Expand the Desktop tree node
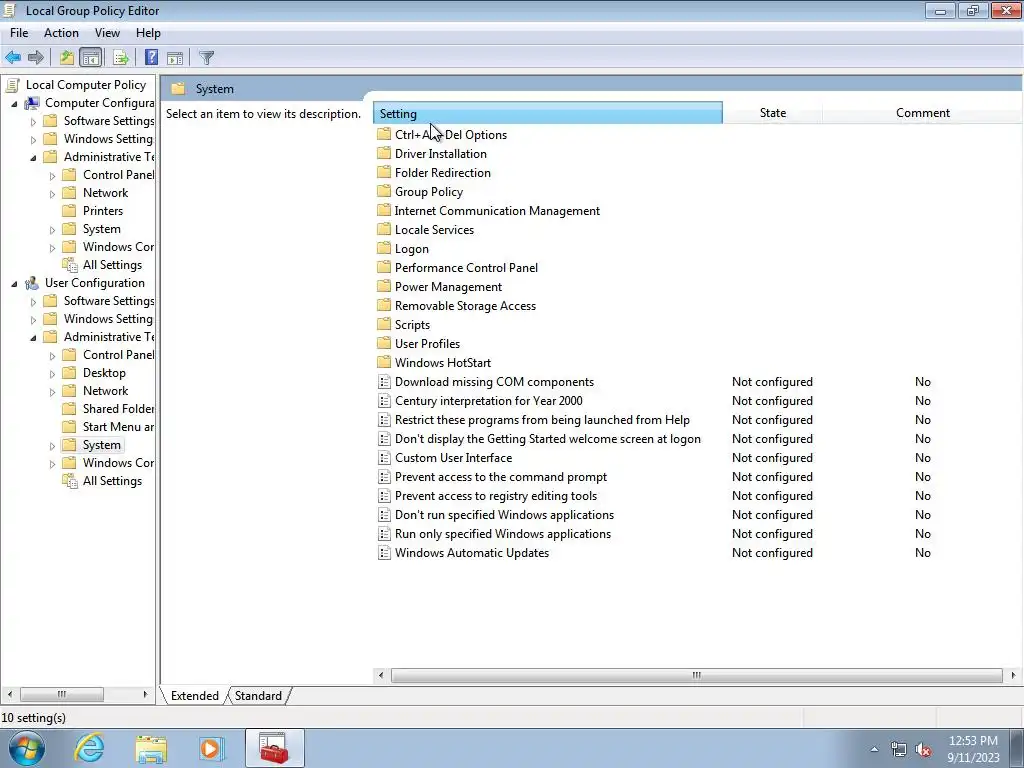 (52, 374)
